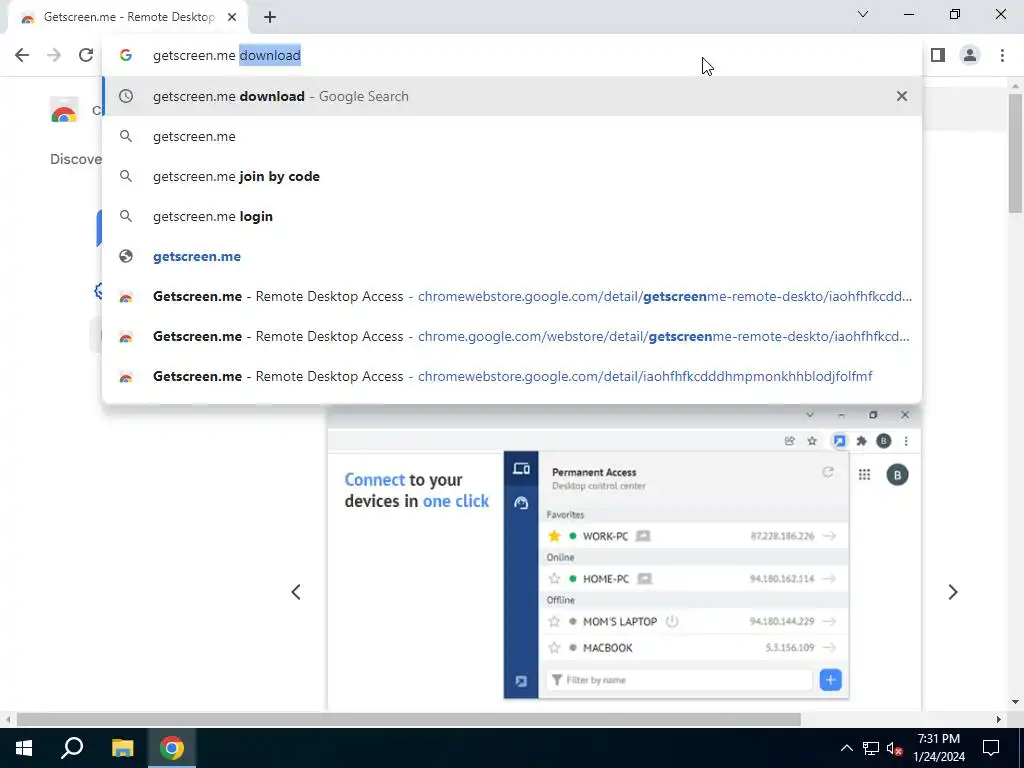The height and width of the screenshot is (768, 1024).
Task: Select the Getscreen.me - Remote Desktop tab
Action: coord(128,18)
